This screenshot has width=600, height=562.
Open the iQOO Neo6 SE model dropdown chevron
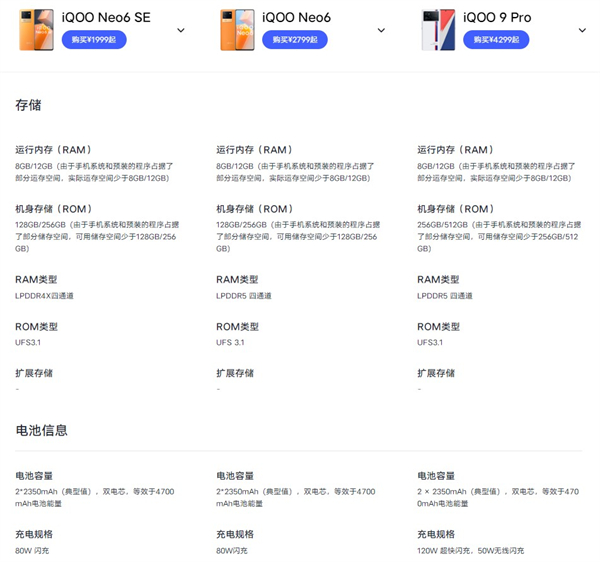181,30
